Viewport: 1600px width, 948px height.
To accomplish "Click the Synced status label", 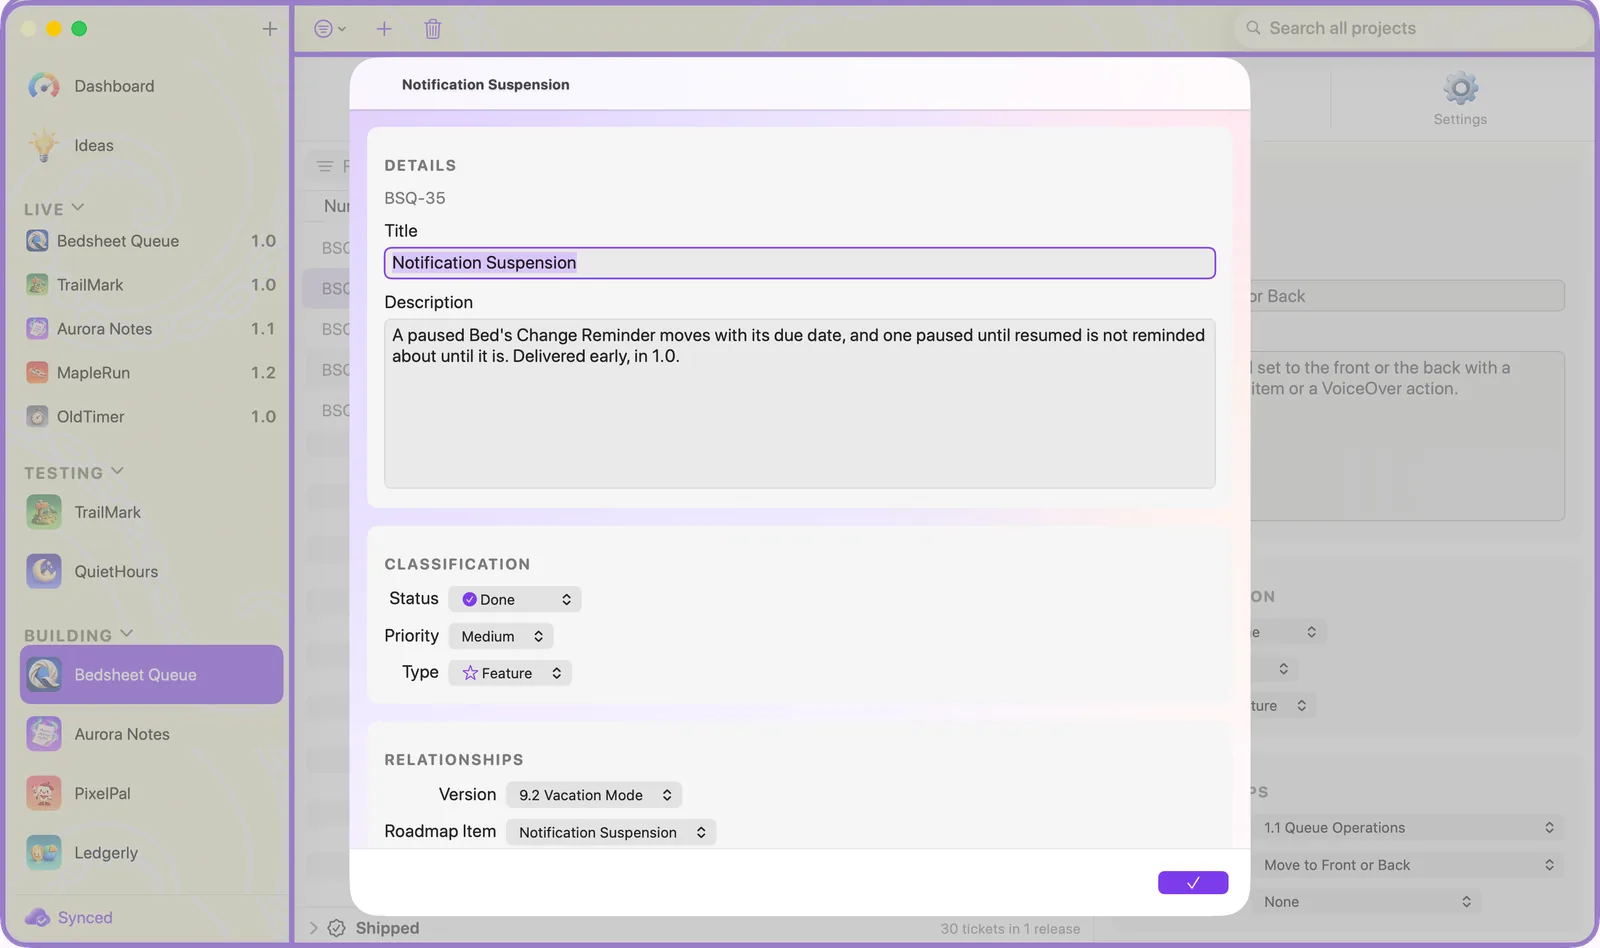I will pos(85,918).
